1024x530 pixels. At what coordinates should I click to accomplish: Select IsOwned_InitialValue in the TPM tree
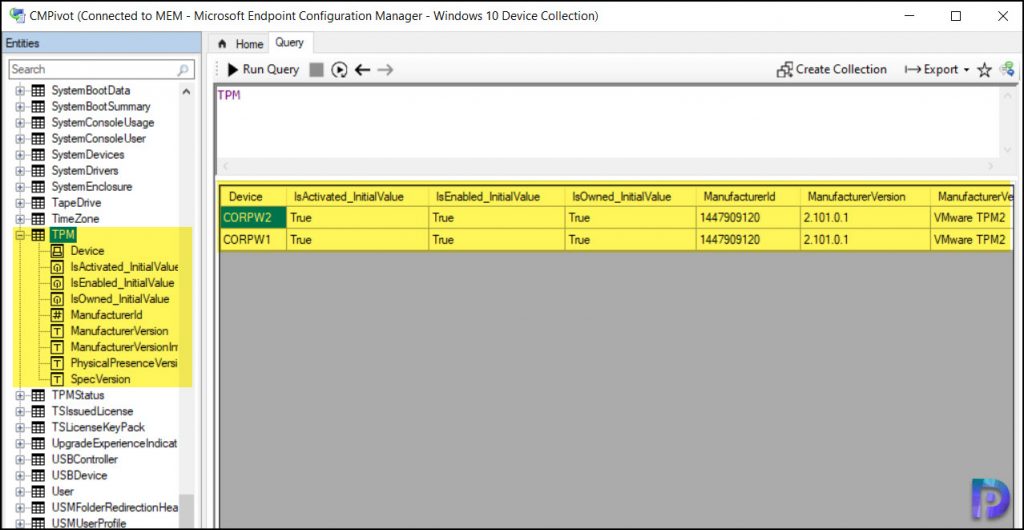120,299
